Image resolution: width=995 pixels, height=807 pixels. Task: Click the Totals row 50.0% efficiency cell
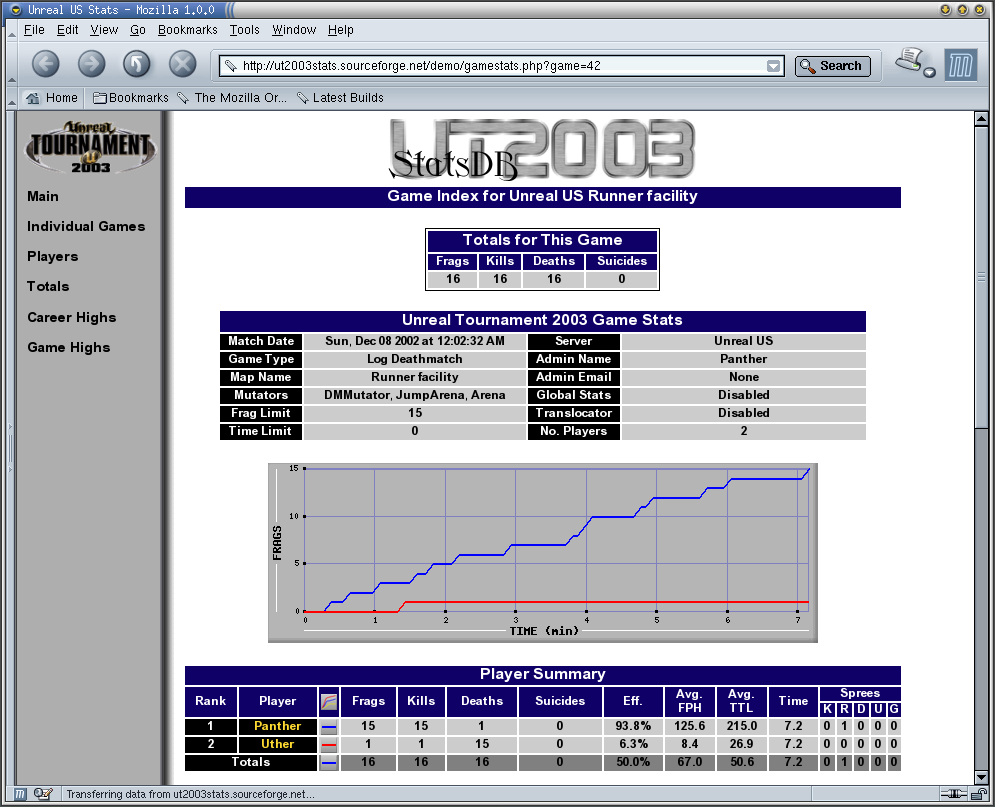coord(633,762)
